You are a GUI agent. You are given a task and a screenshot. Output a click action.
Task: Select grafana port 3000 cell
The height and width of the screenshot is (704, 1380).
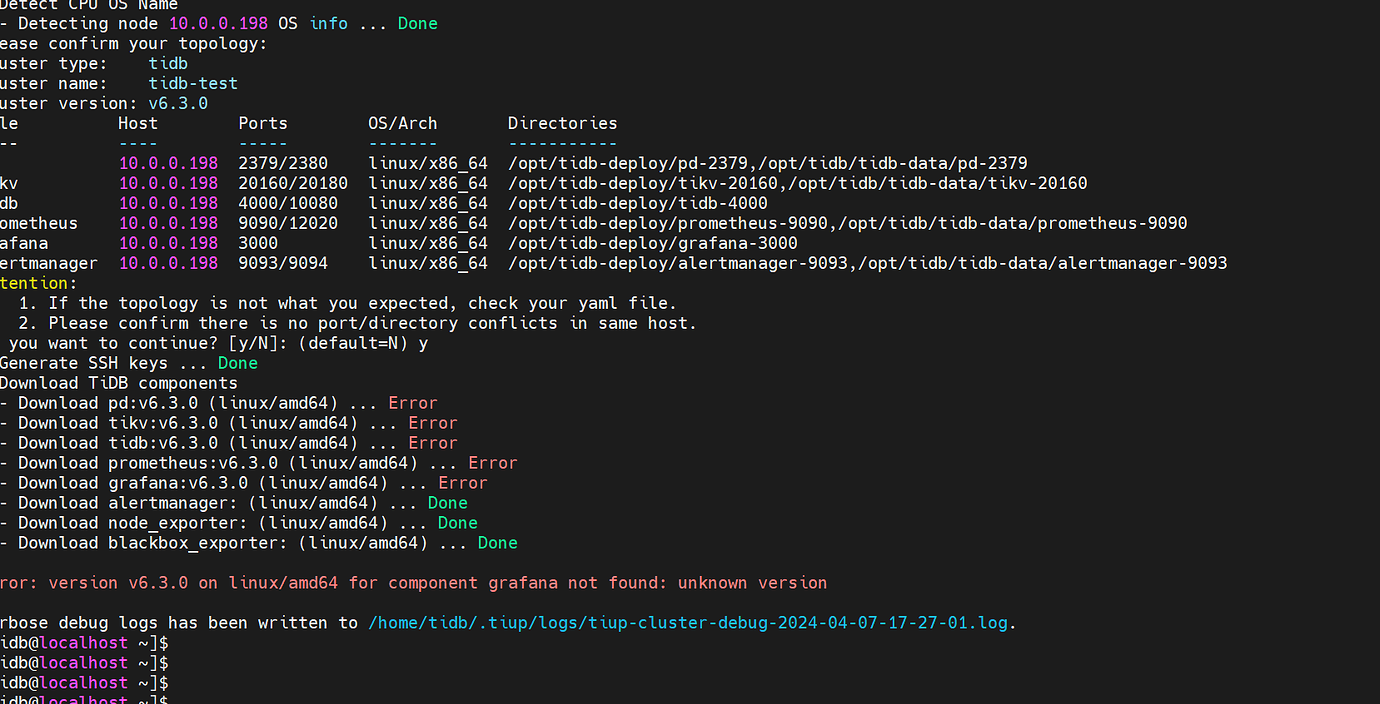coord(258,244)
